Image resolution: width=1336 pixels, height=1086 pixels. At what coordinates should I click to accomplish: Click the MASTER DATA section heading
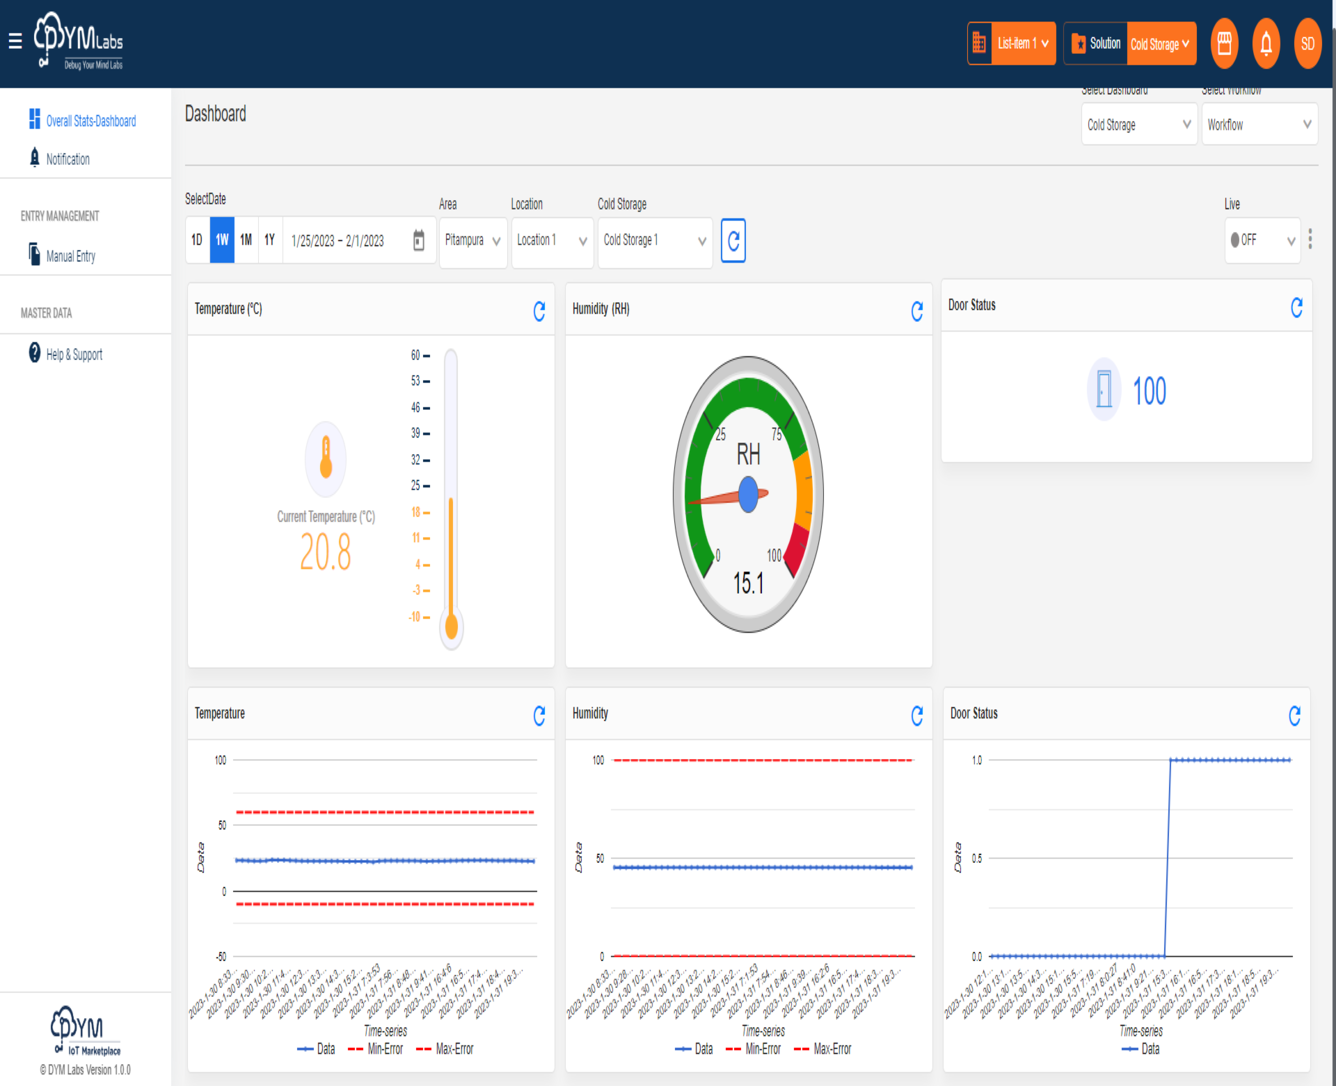coord(46,313)
